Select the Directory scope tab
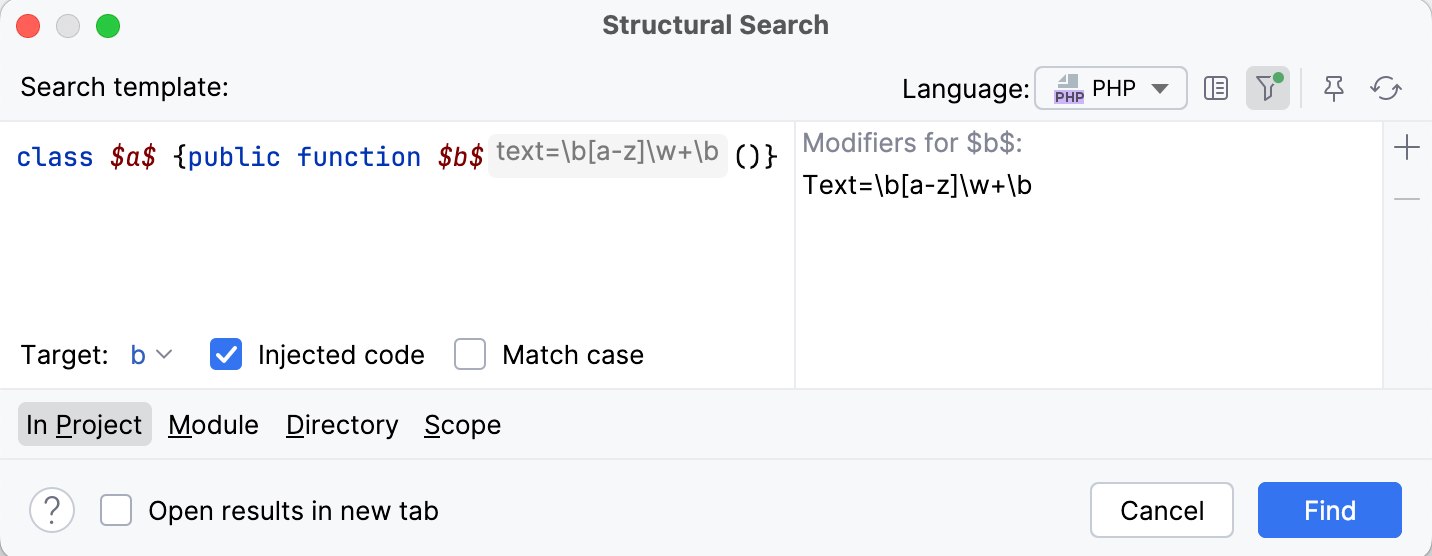This screenshot has height=556, width=1432. coord(342,425)
